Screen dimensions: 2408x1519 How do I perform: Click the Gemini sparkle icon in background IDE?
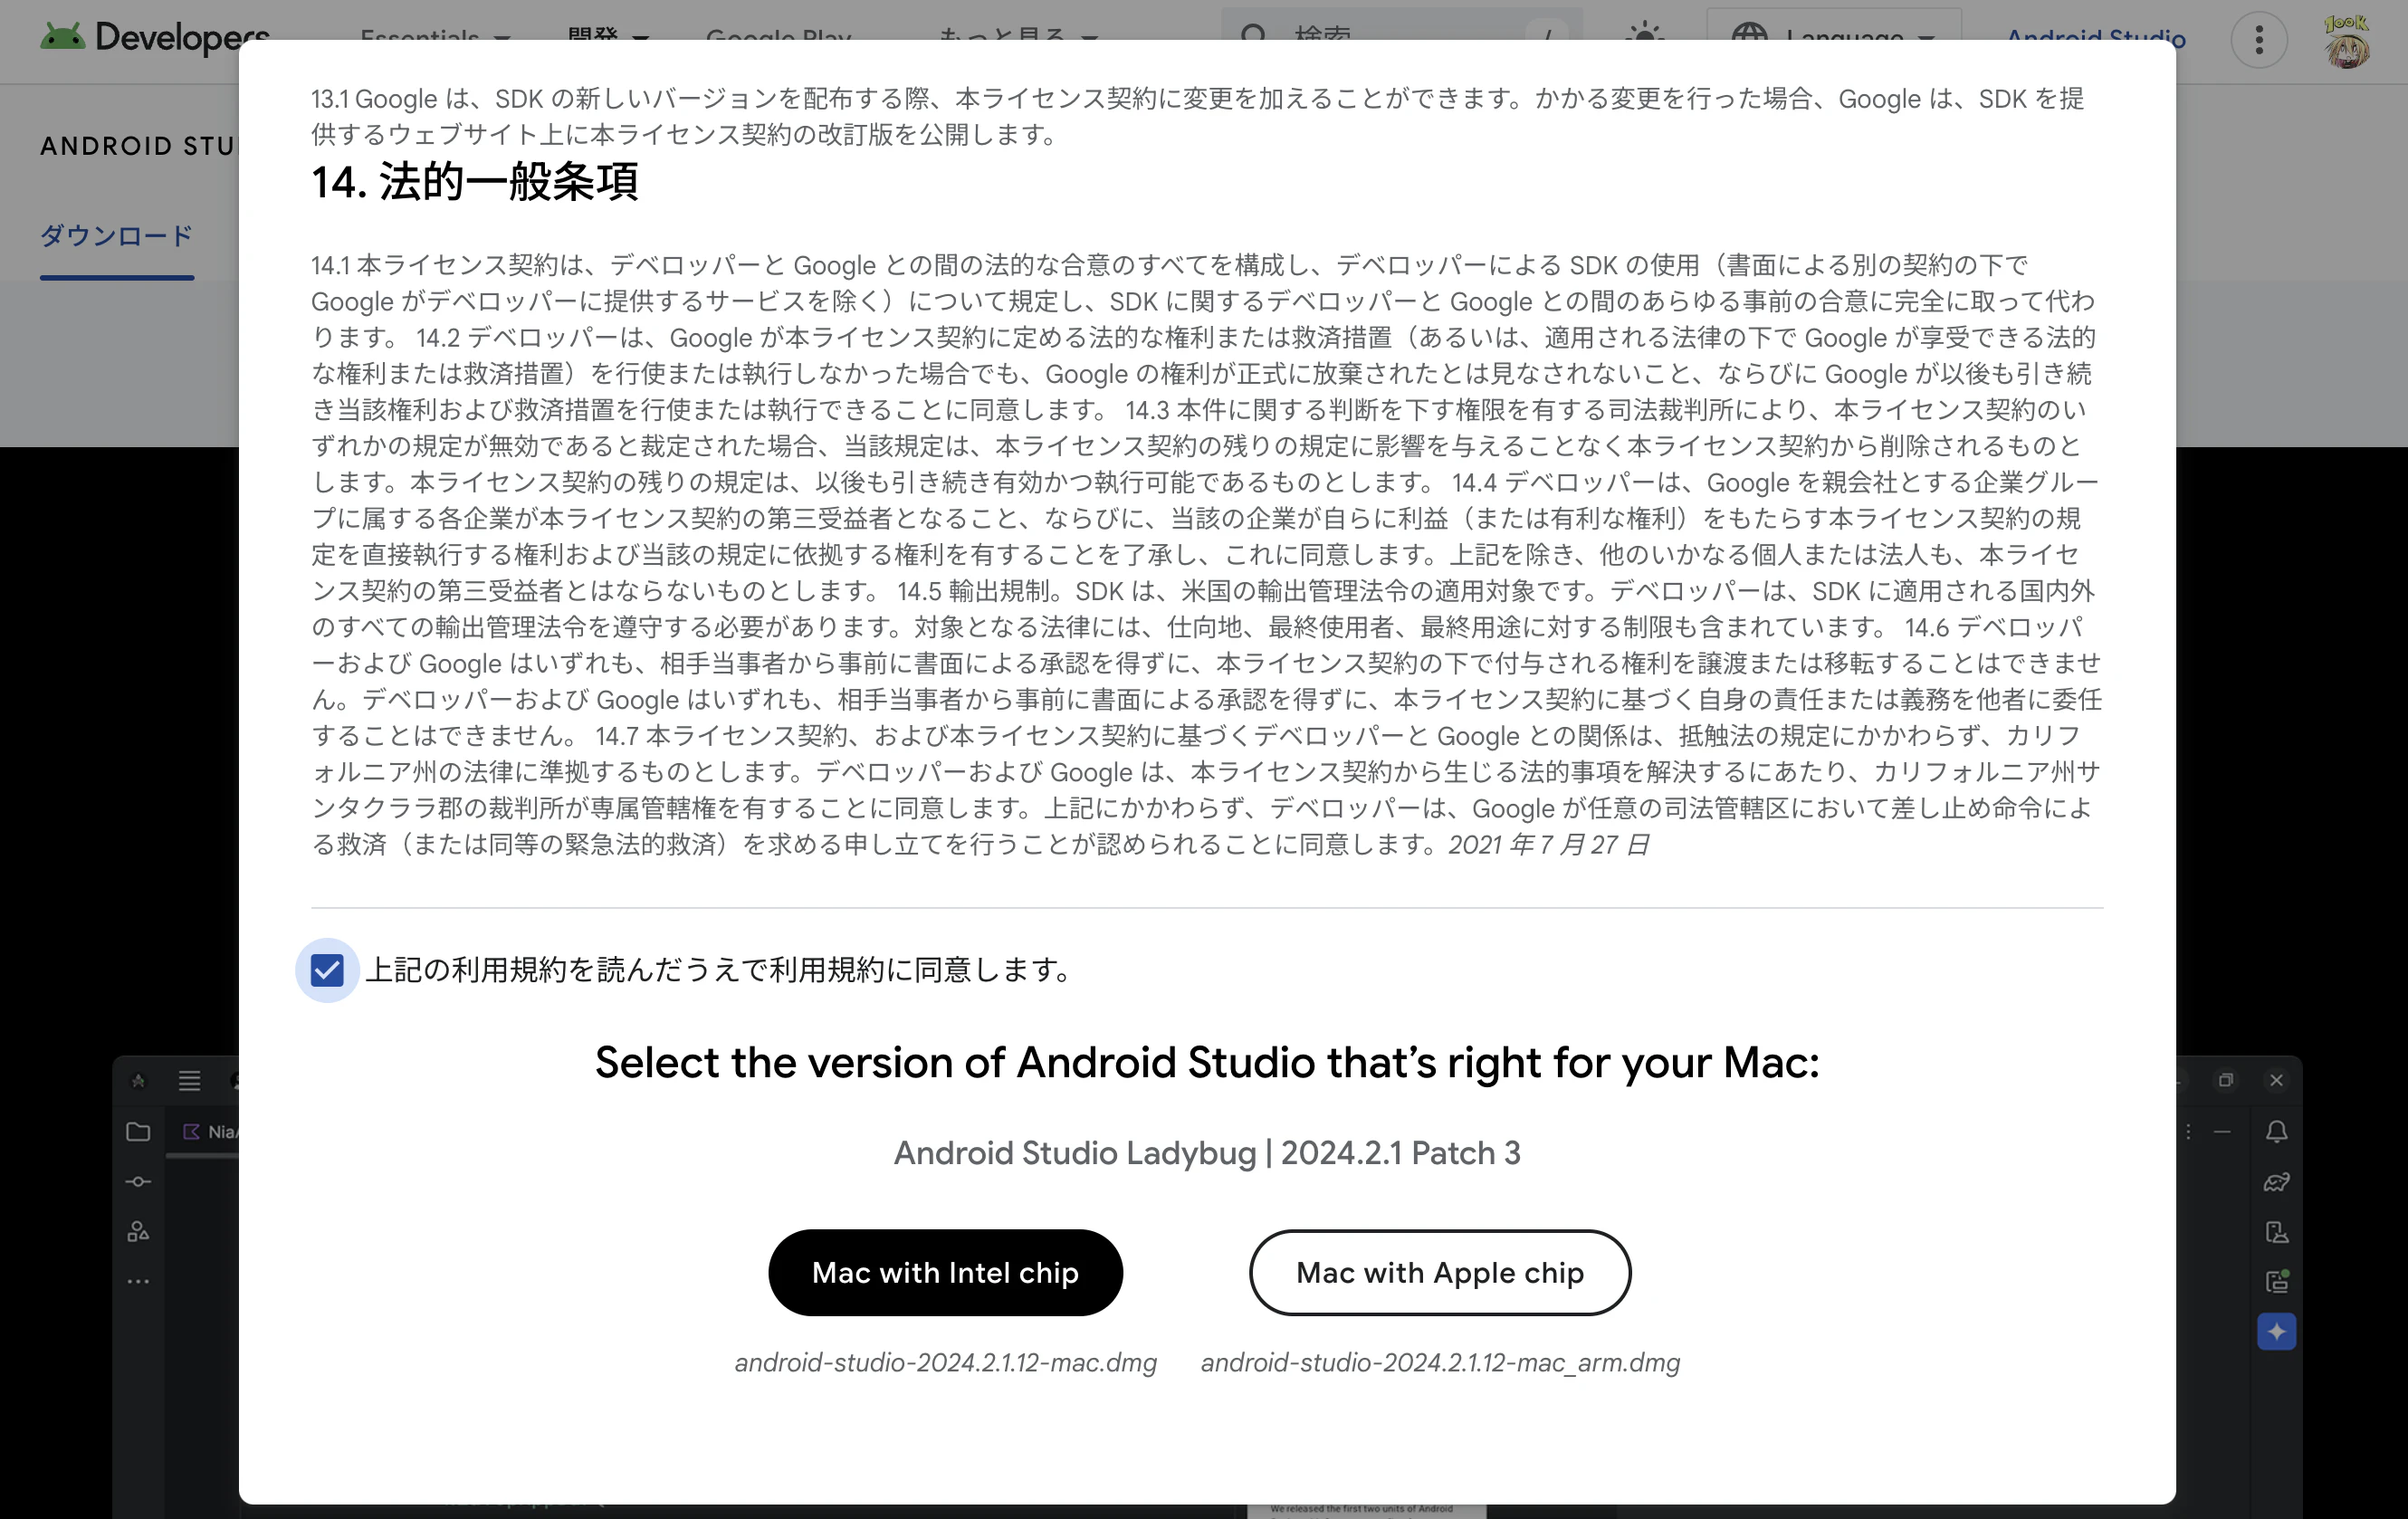[x=2277, y=1331]
